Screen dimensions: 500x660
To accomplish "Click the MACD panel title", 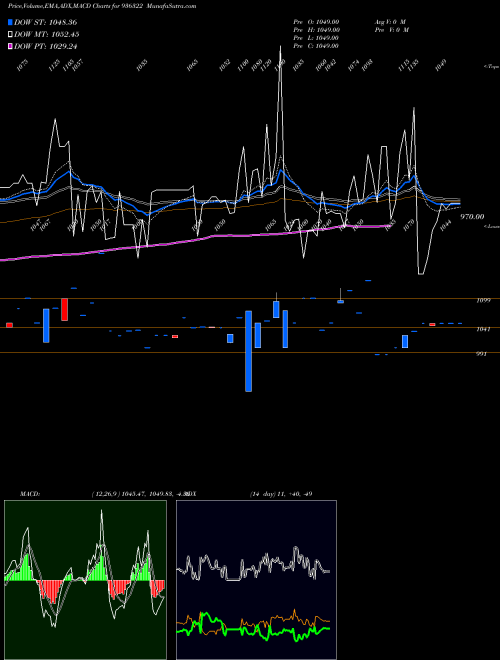I will pos(30,494).
